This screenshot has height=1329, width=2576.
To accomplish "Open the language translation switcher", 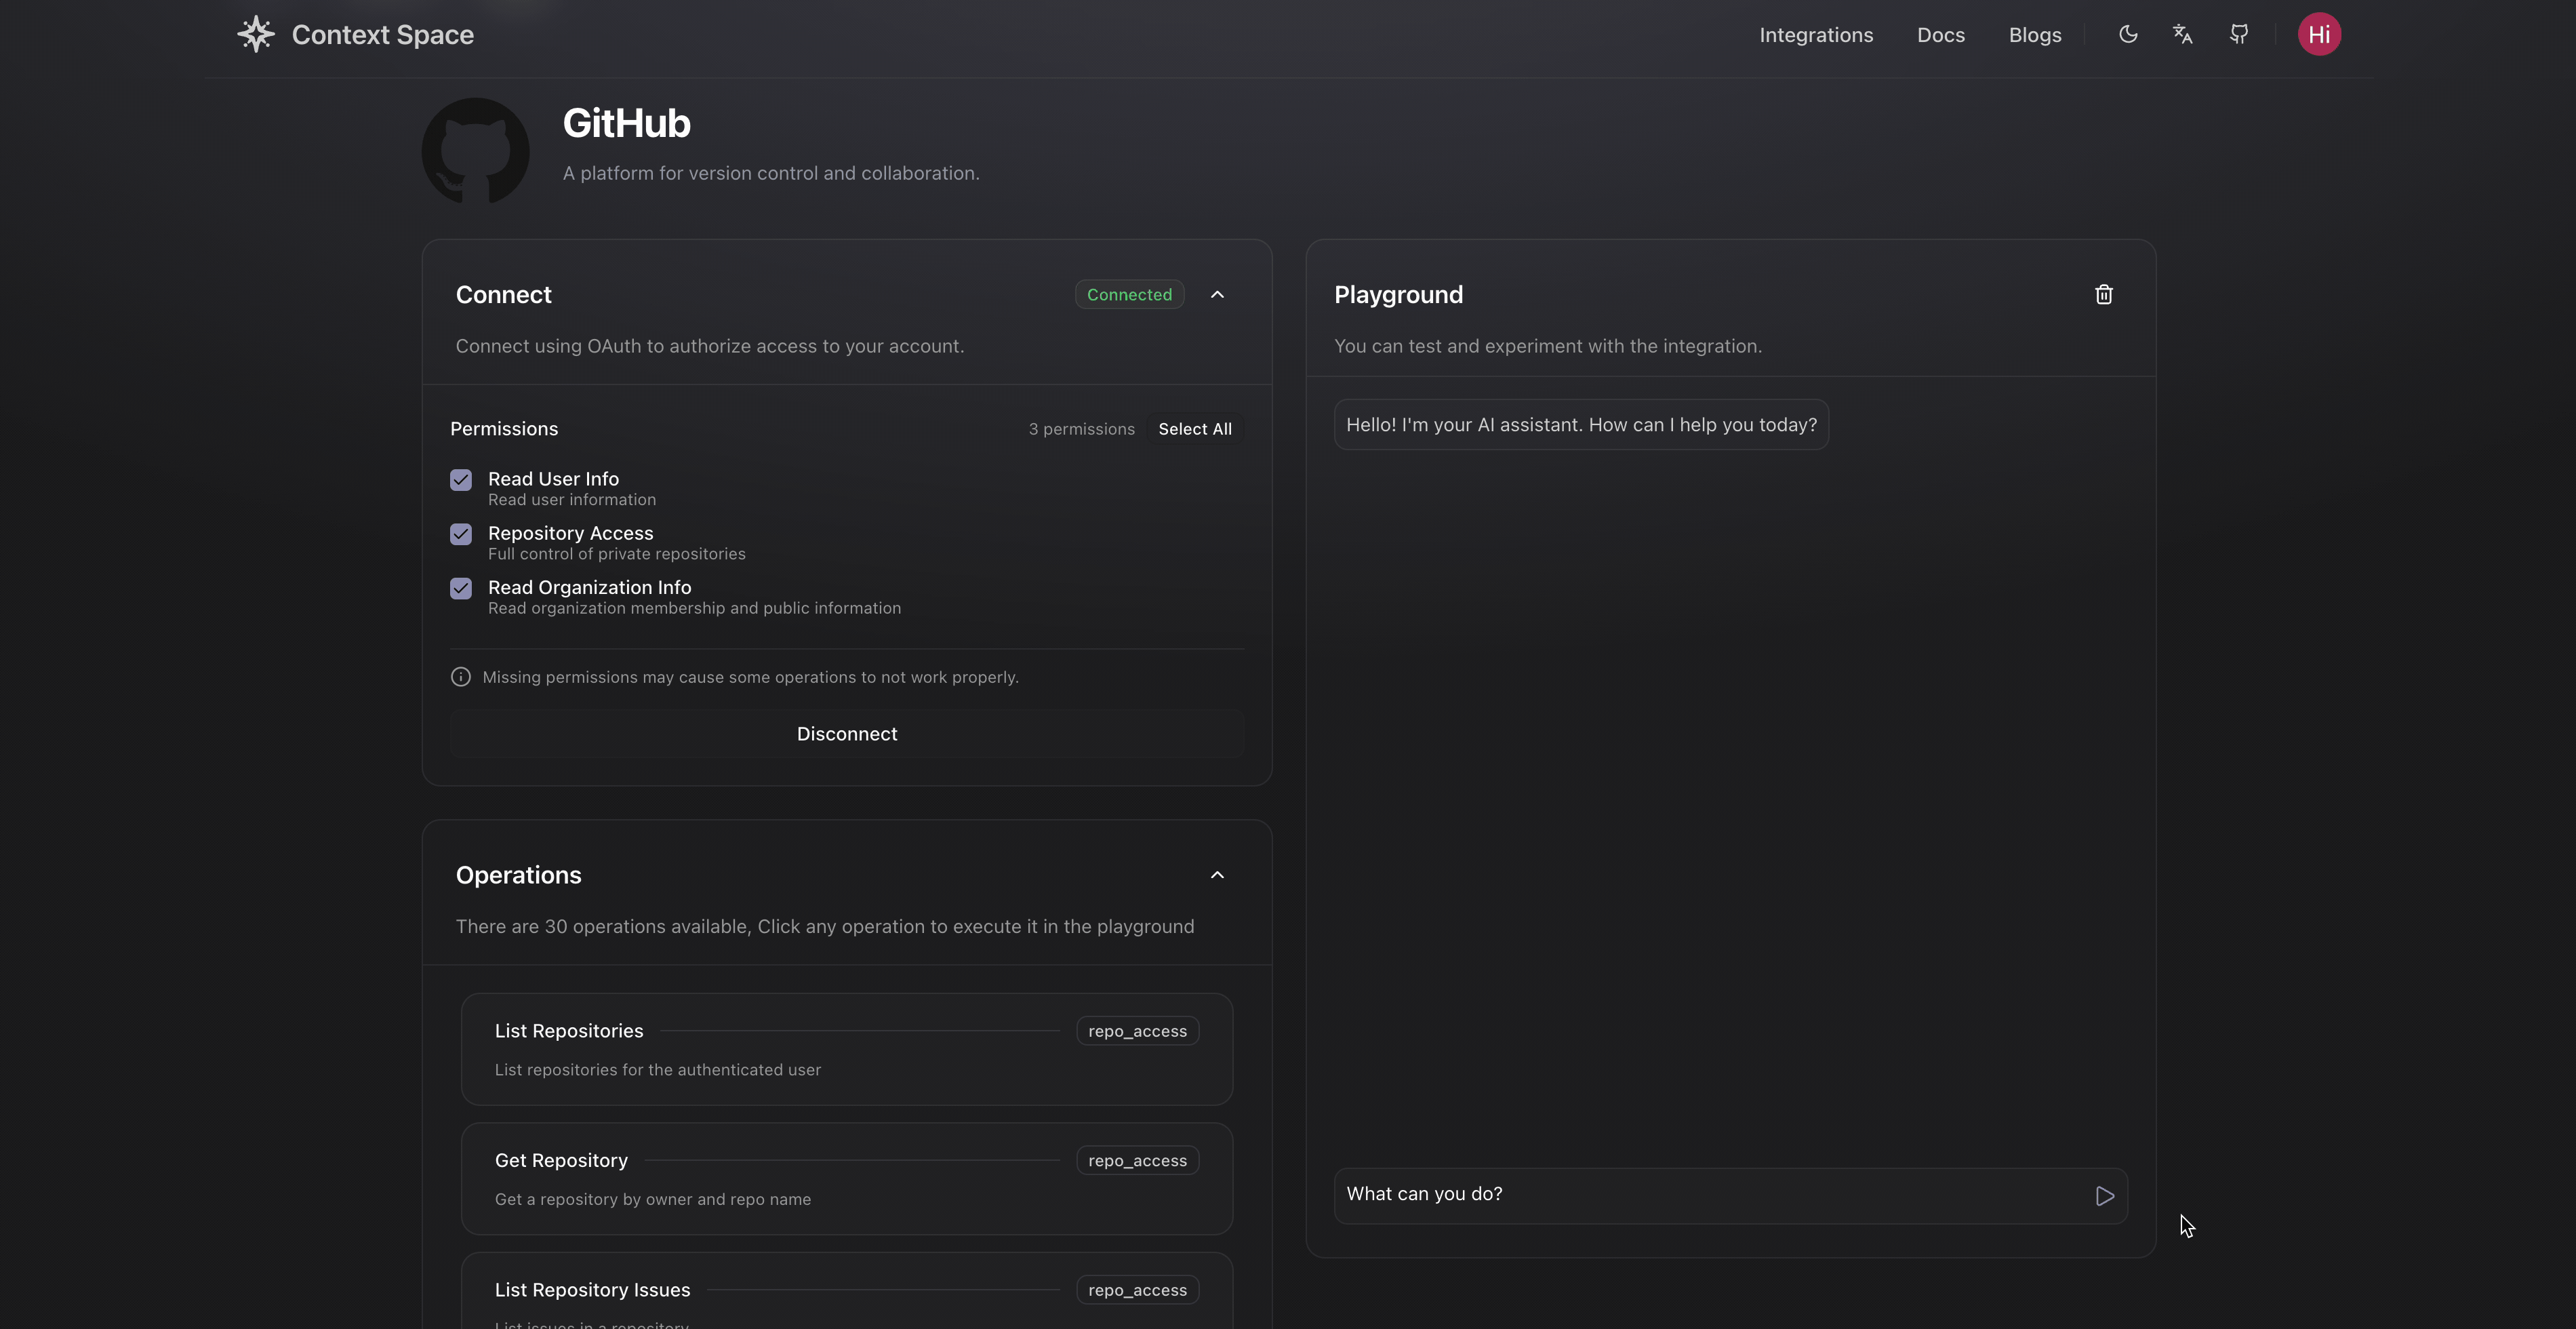I will coord(2183,34).
